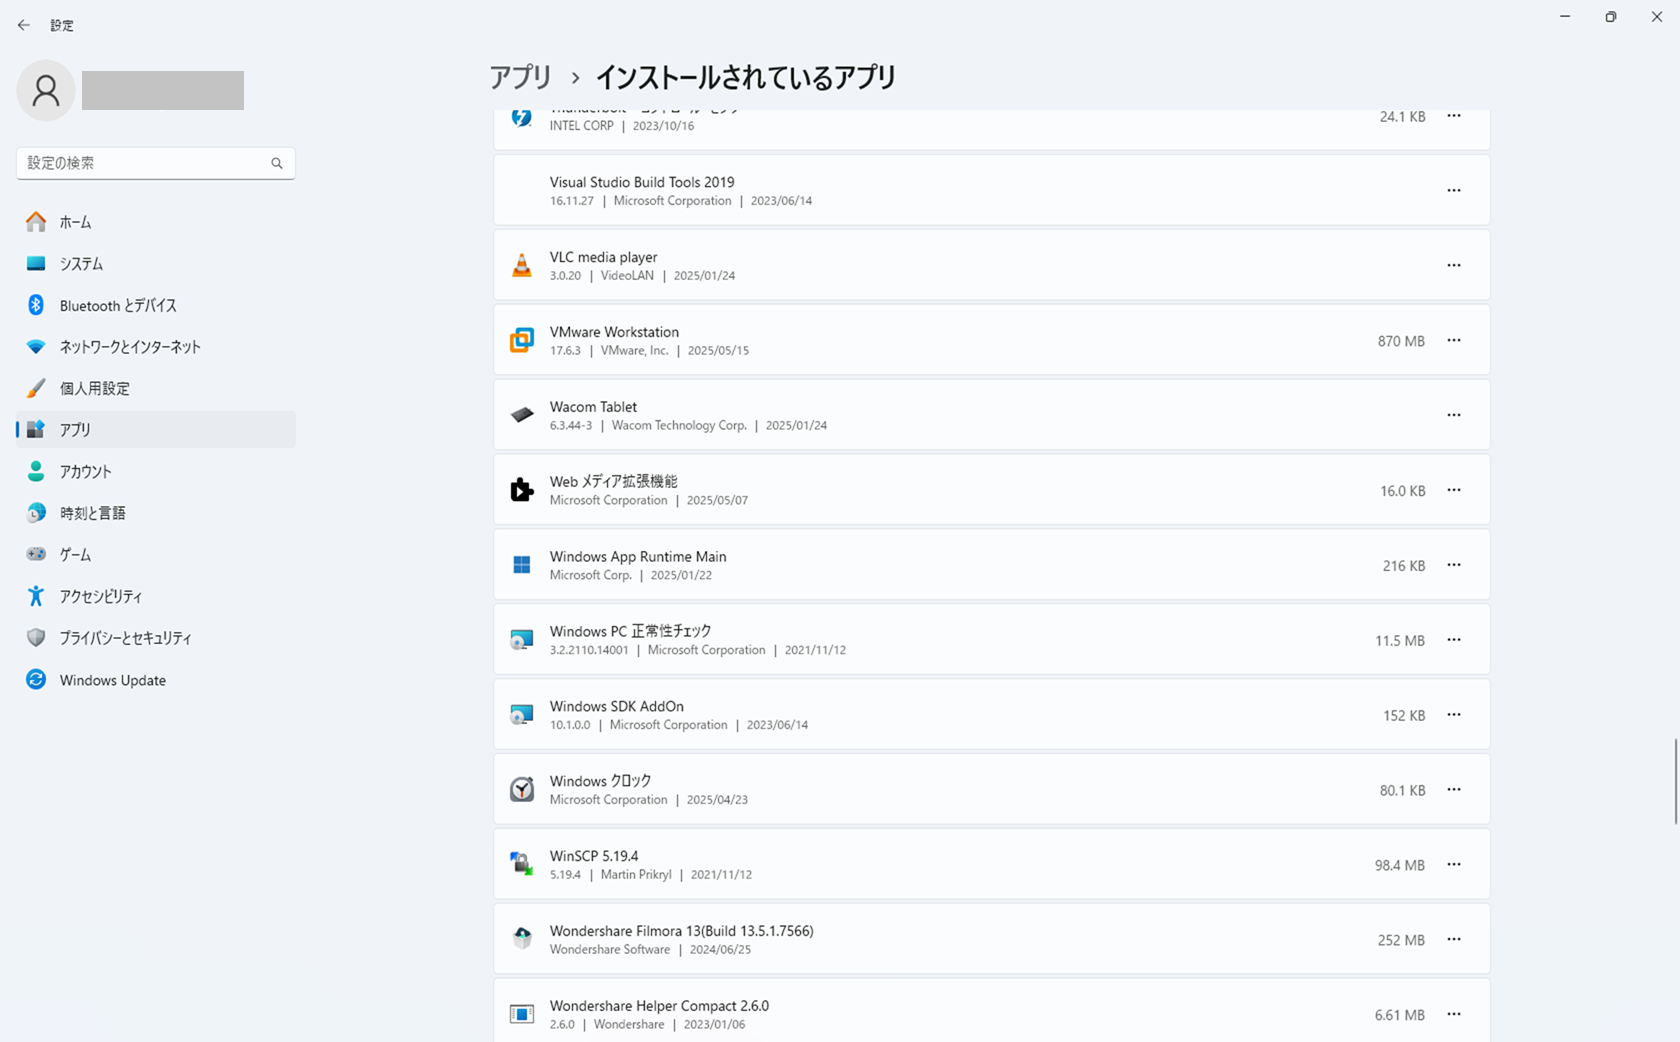Image resolution: width=1680 pixels, height=1042 pixels.
Task: Click the 98.4 MB size of WinSCP
Action: click(x=1400, y=866)
